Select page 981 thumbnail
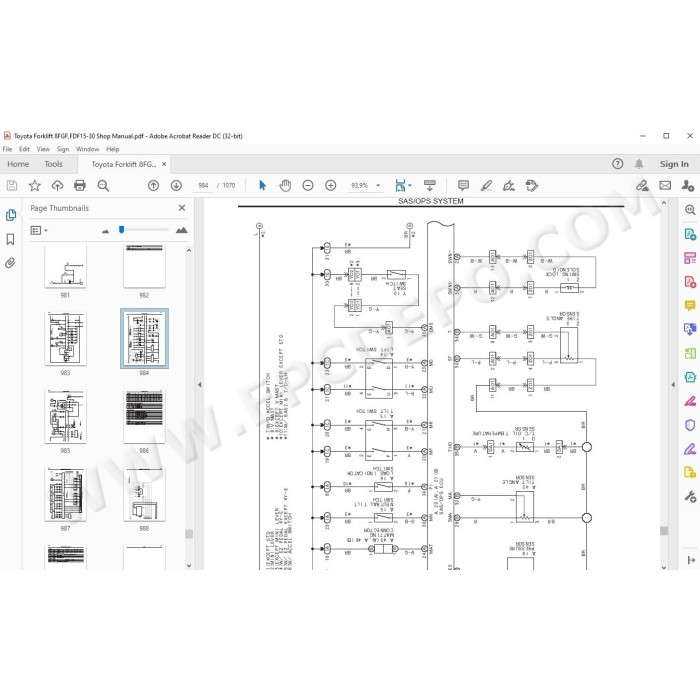 (x=66, y=266)
